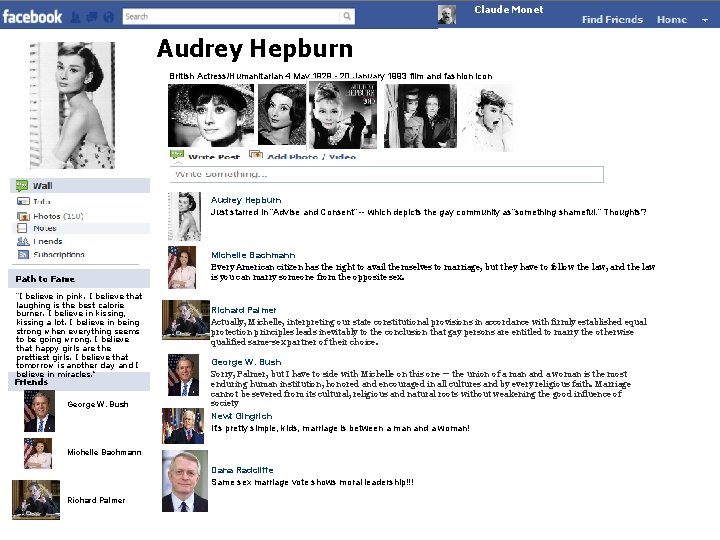Click the Path to Fame heading

[x=45, y=279]
